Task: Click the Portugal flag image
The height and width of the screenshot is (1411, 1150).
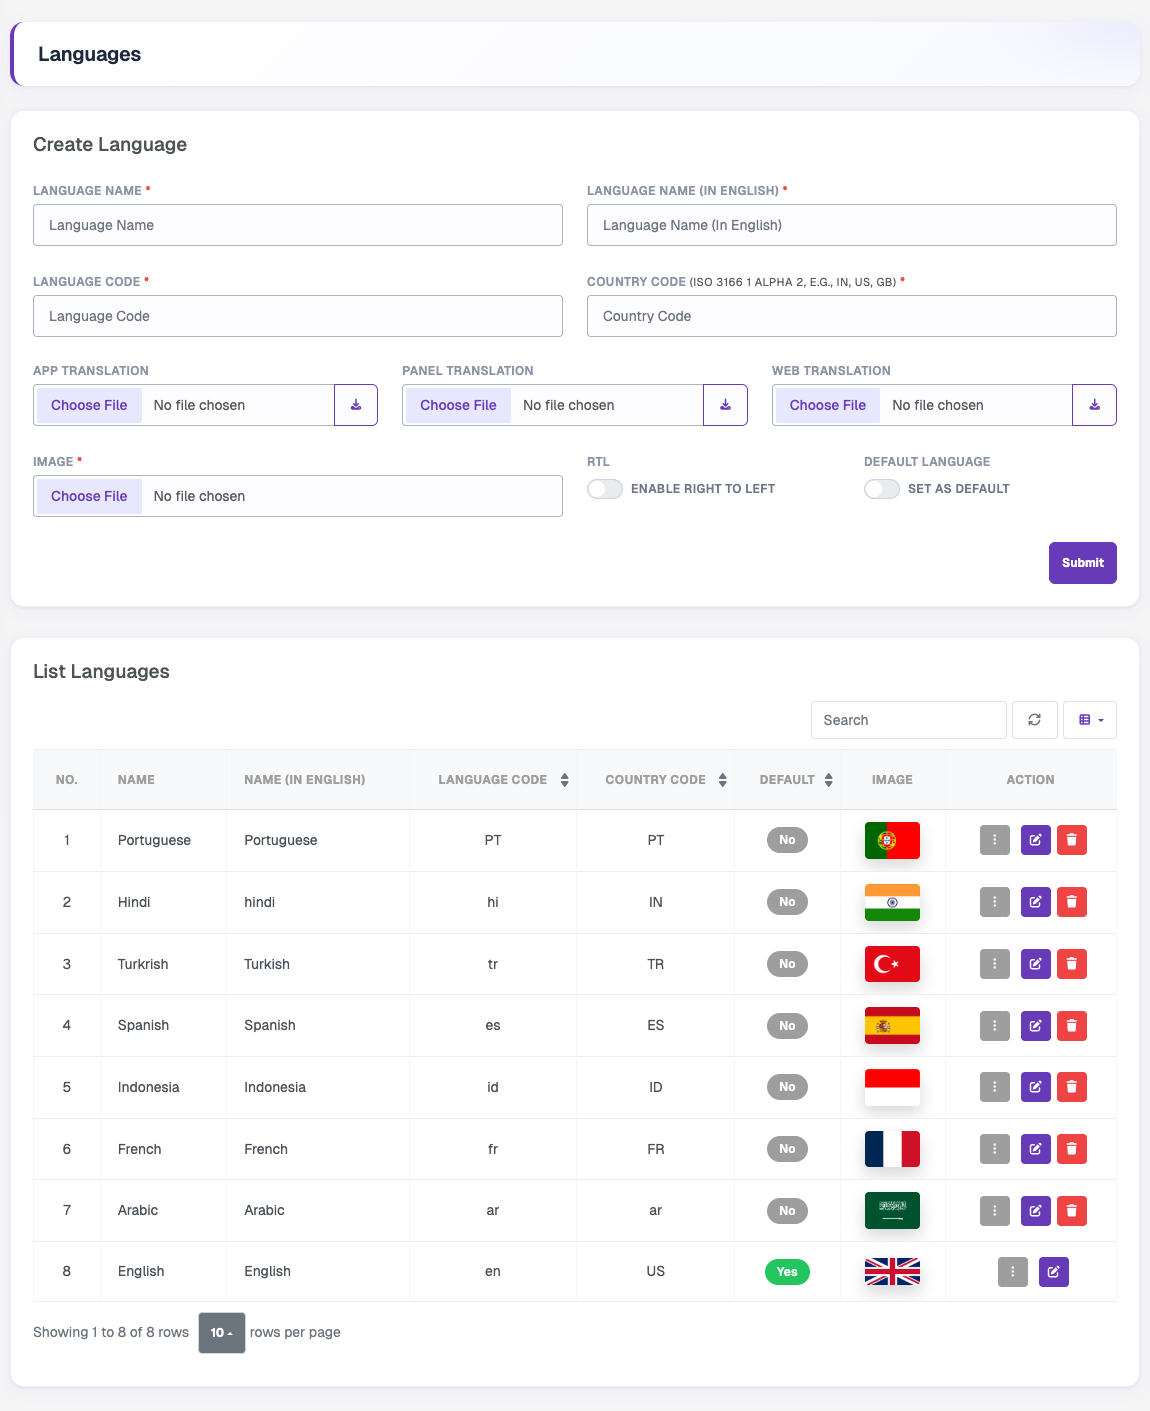Action: point(892,840)
